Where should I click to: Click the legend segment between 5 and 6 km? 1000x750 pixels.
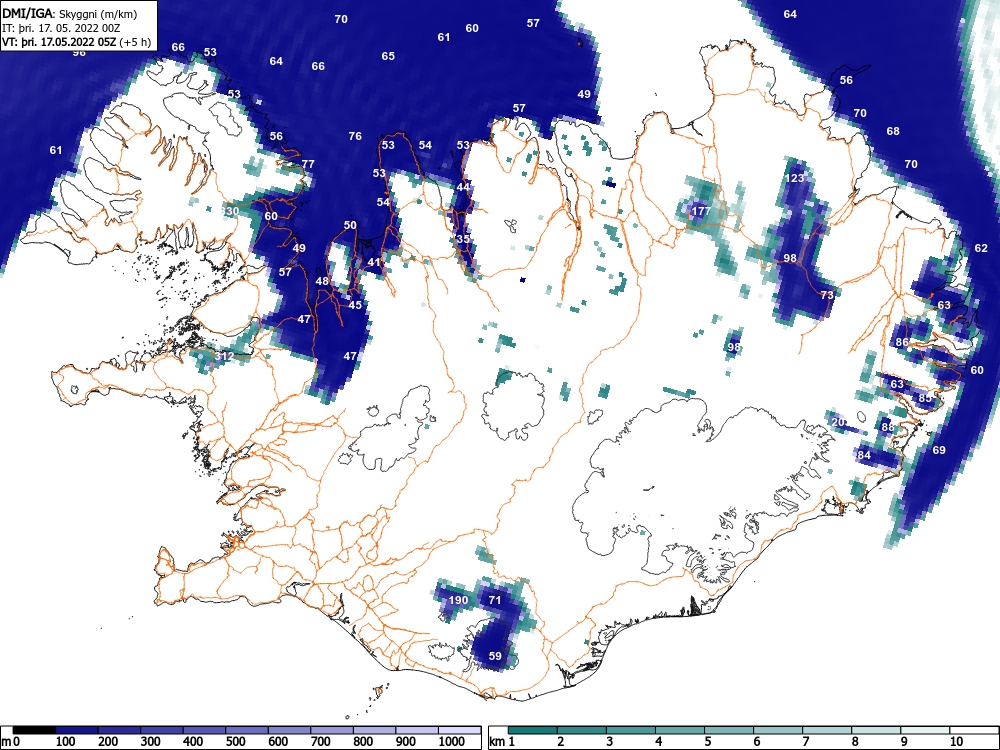[729, 730]
